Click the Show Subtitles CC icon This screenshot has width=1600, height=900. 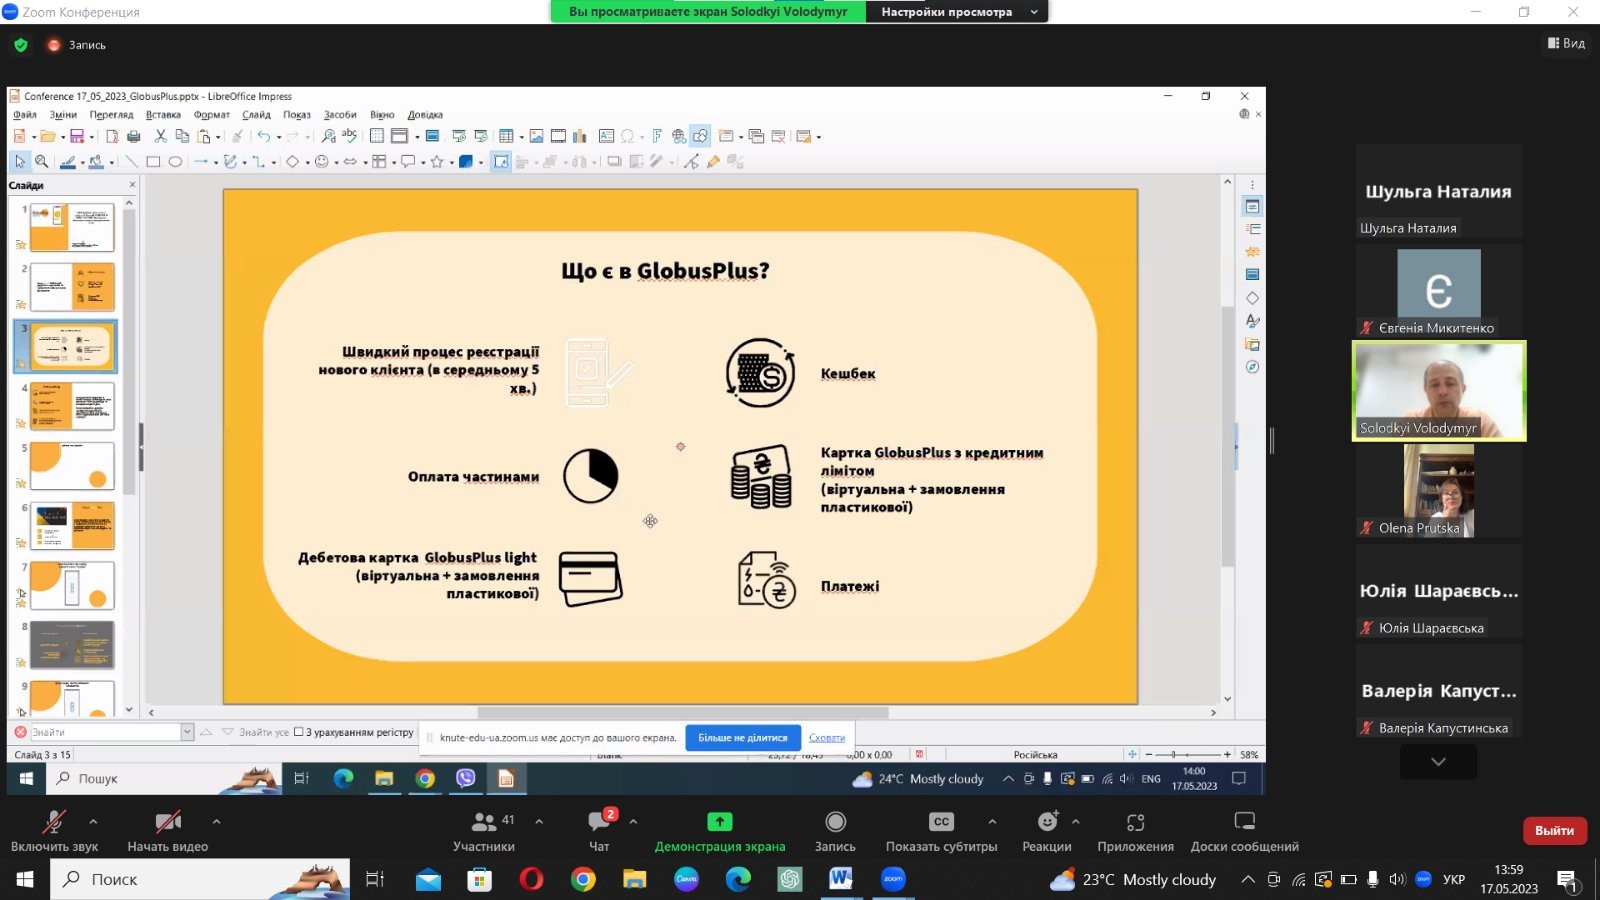pyautogui.click(x=941, y=822)
